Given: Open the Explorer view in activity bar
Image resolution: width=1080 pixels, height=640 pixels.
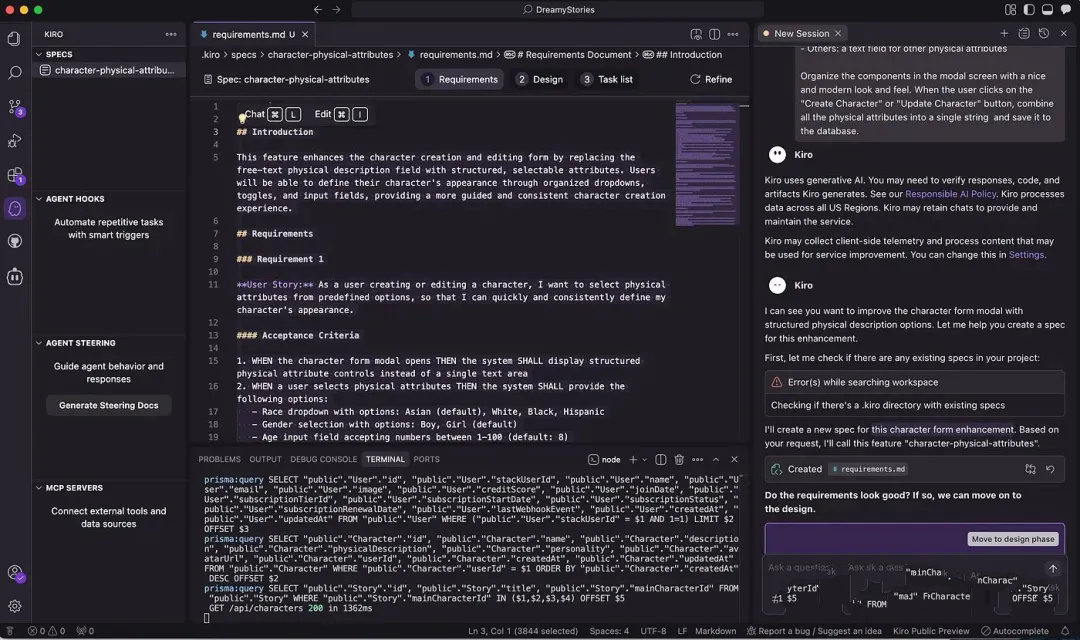Looking at the screenshot, I should 14,39.
